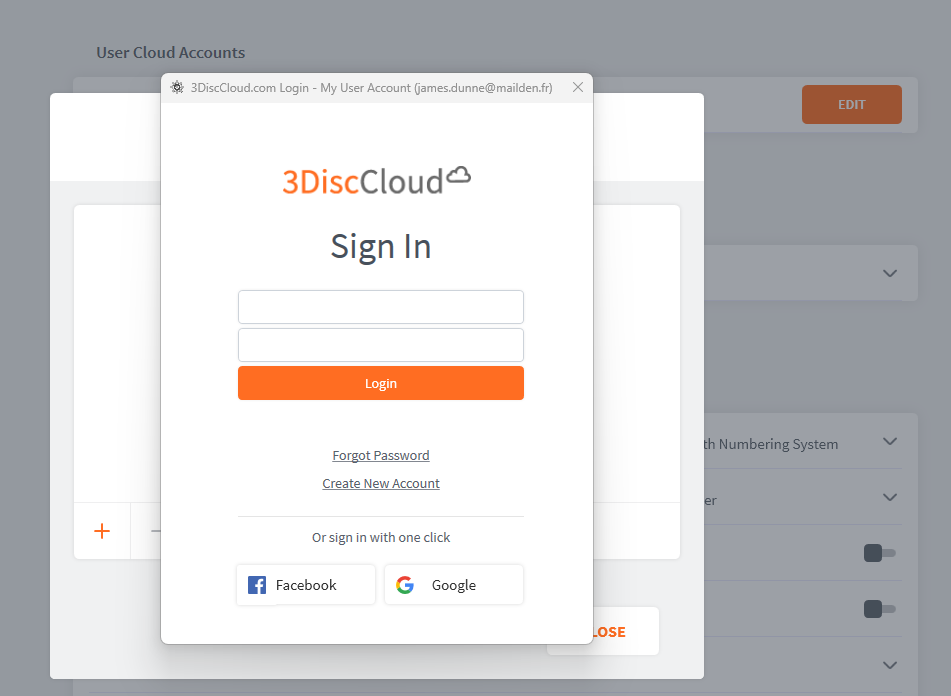The image size is (951, 696).
Task: Click the 3DiscCloud cloud logo
Action: pyautogui.click(x=376, y=180)
